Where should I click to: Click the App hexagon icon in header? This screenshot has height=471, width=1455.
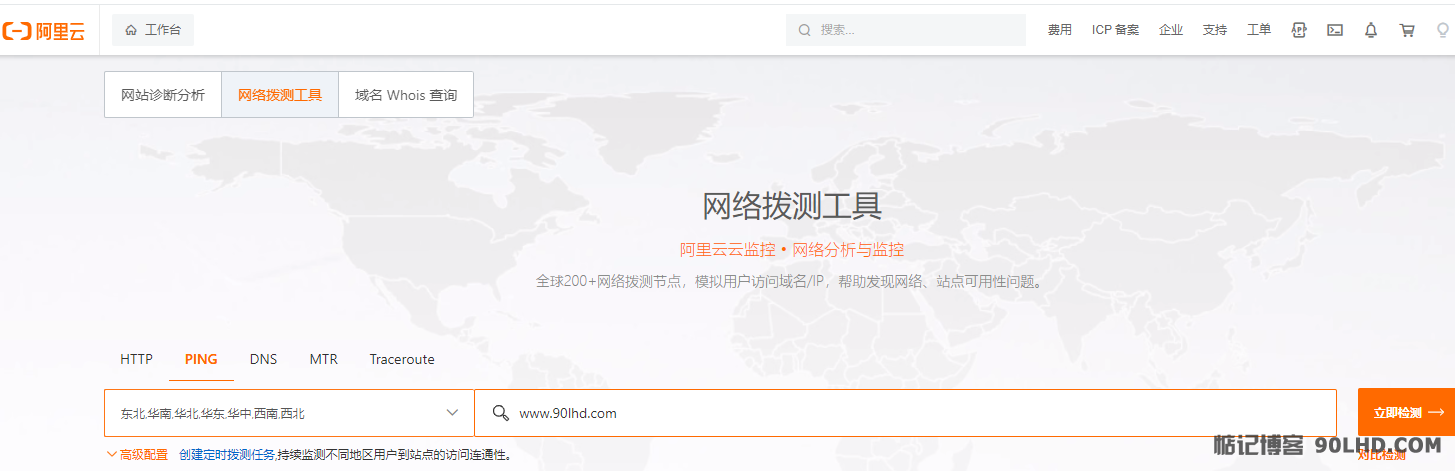click(1299, 30)
